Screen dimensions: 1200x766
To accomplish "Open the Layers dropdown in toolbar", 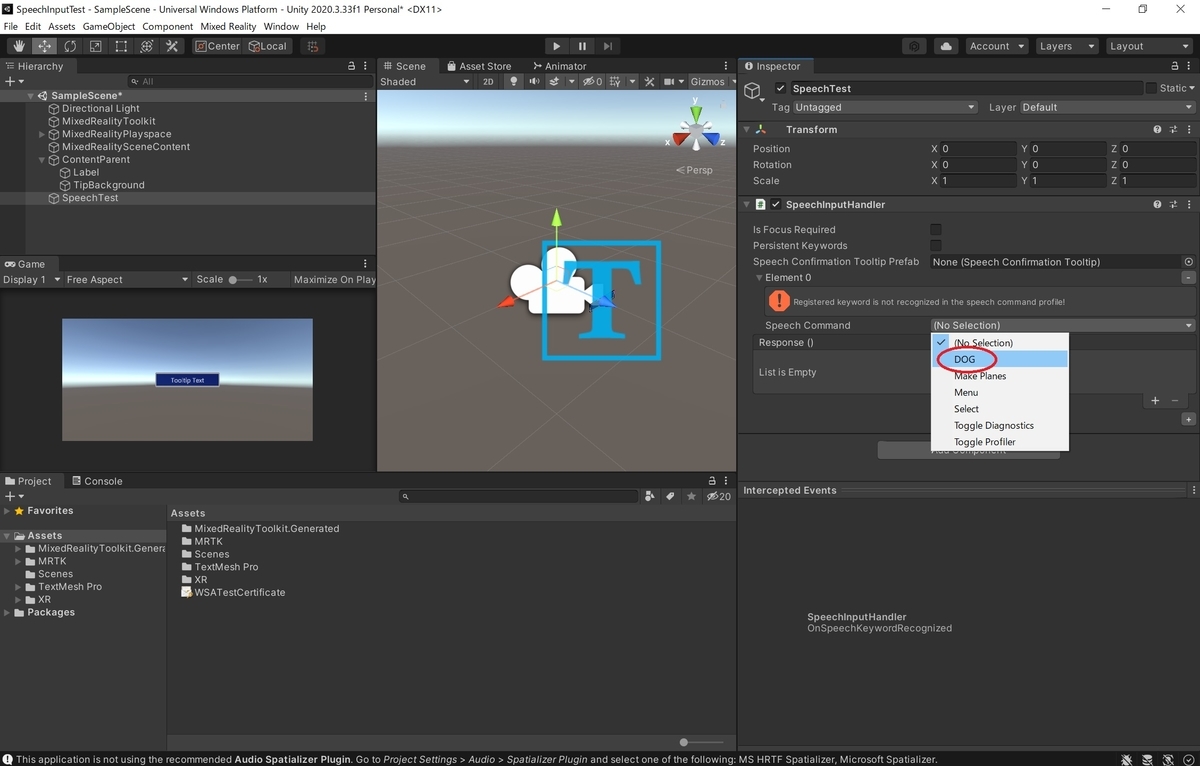I will [x=1066, y=46].
